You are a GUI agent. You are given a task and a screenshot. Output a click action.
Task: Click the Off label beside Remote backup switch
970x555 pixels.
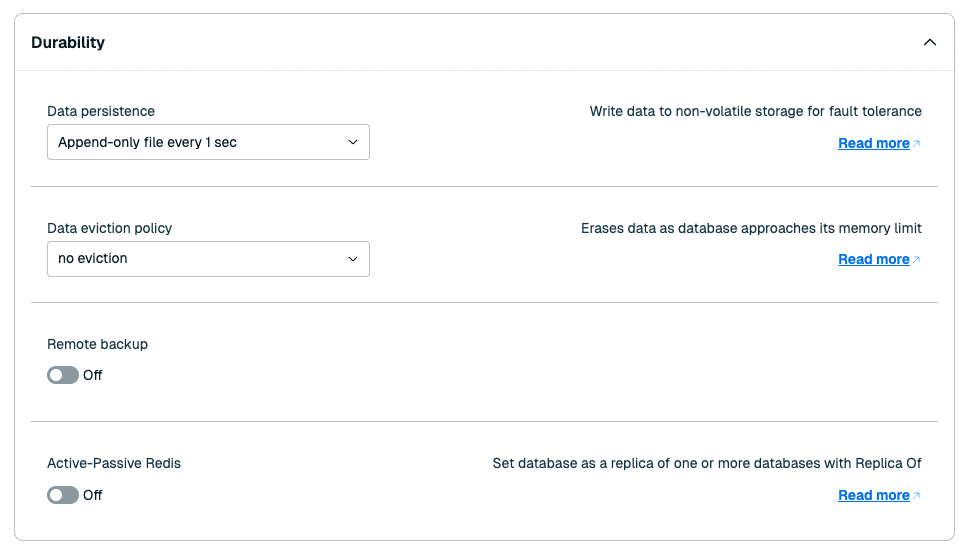tap(93, 375)
